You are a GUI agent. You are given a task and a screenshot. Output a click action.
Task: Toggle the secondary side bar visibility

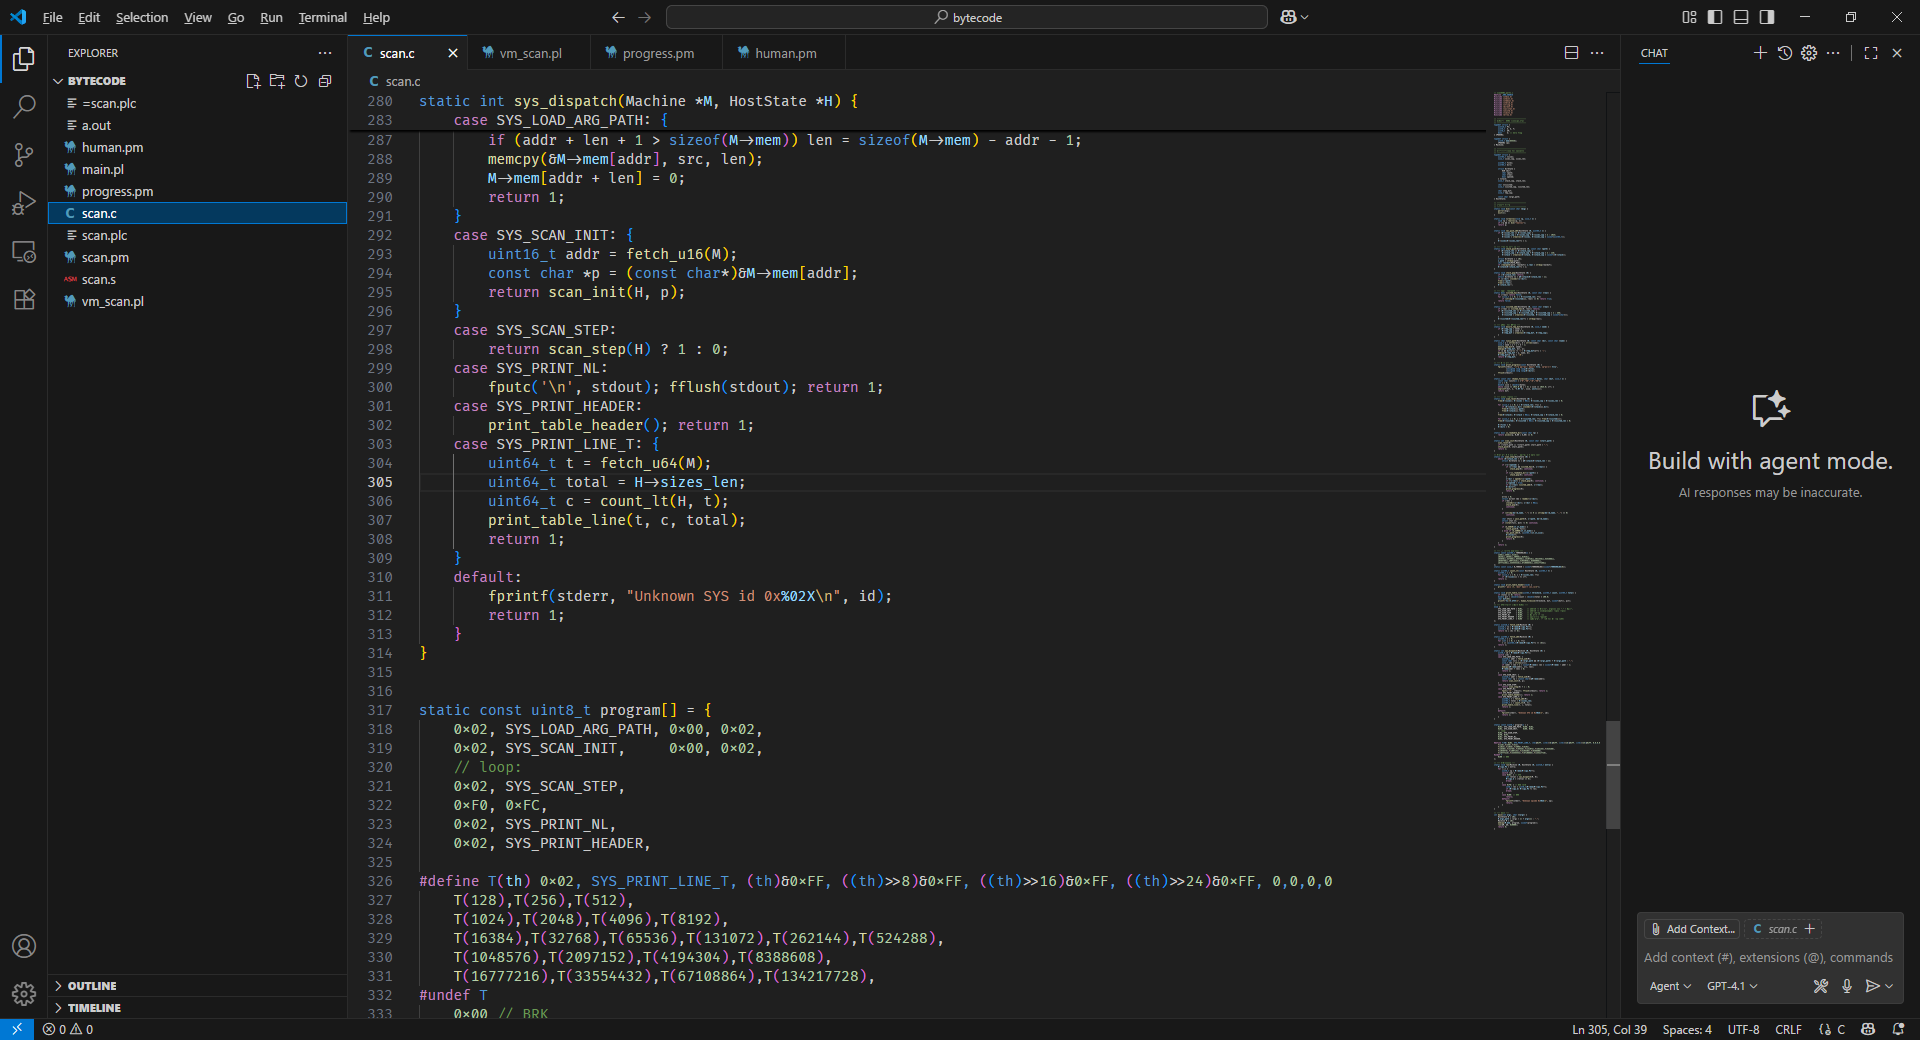click(1767, 17)
